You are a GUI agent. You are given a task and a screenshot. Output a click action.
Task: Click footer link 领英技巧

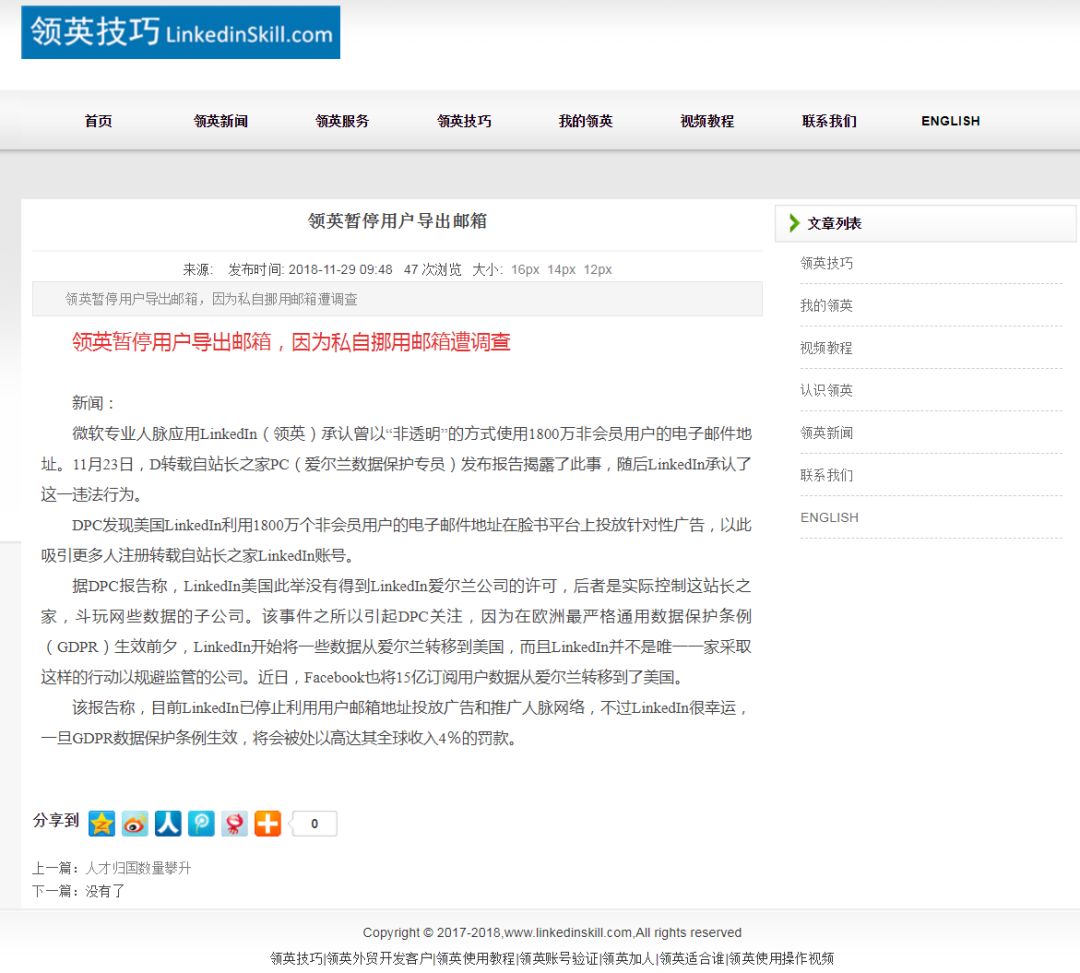[x=296, y=959]
